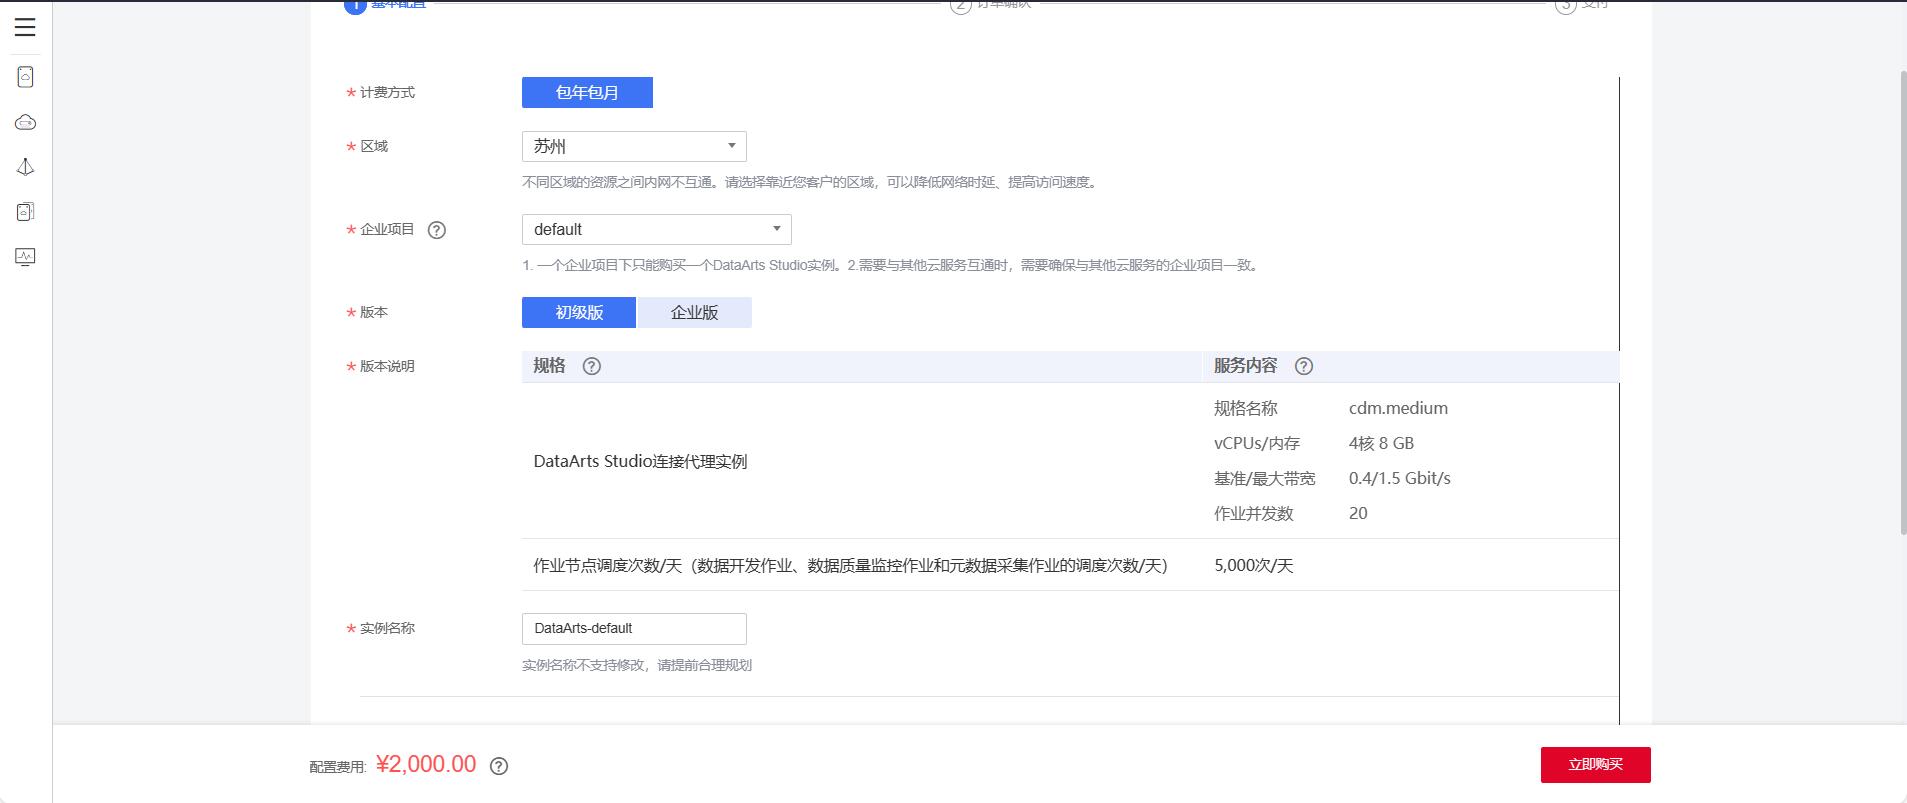The height and width of the screenshot is (803, 1907).
Task: Click the 立即购买 button
Action: tap(1595, 765)
